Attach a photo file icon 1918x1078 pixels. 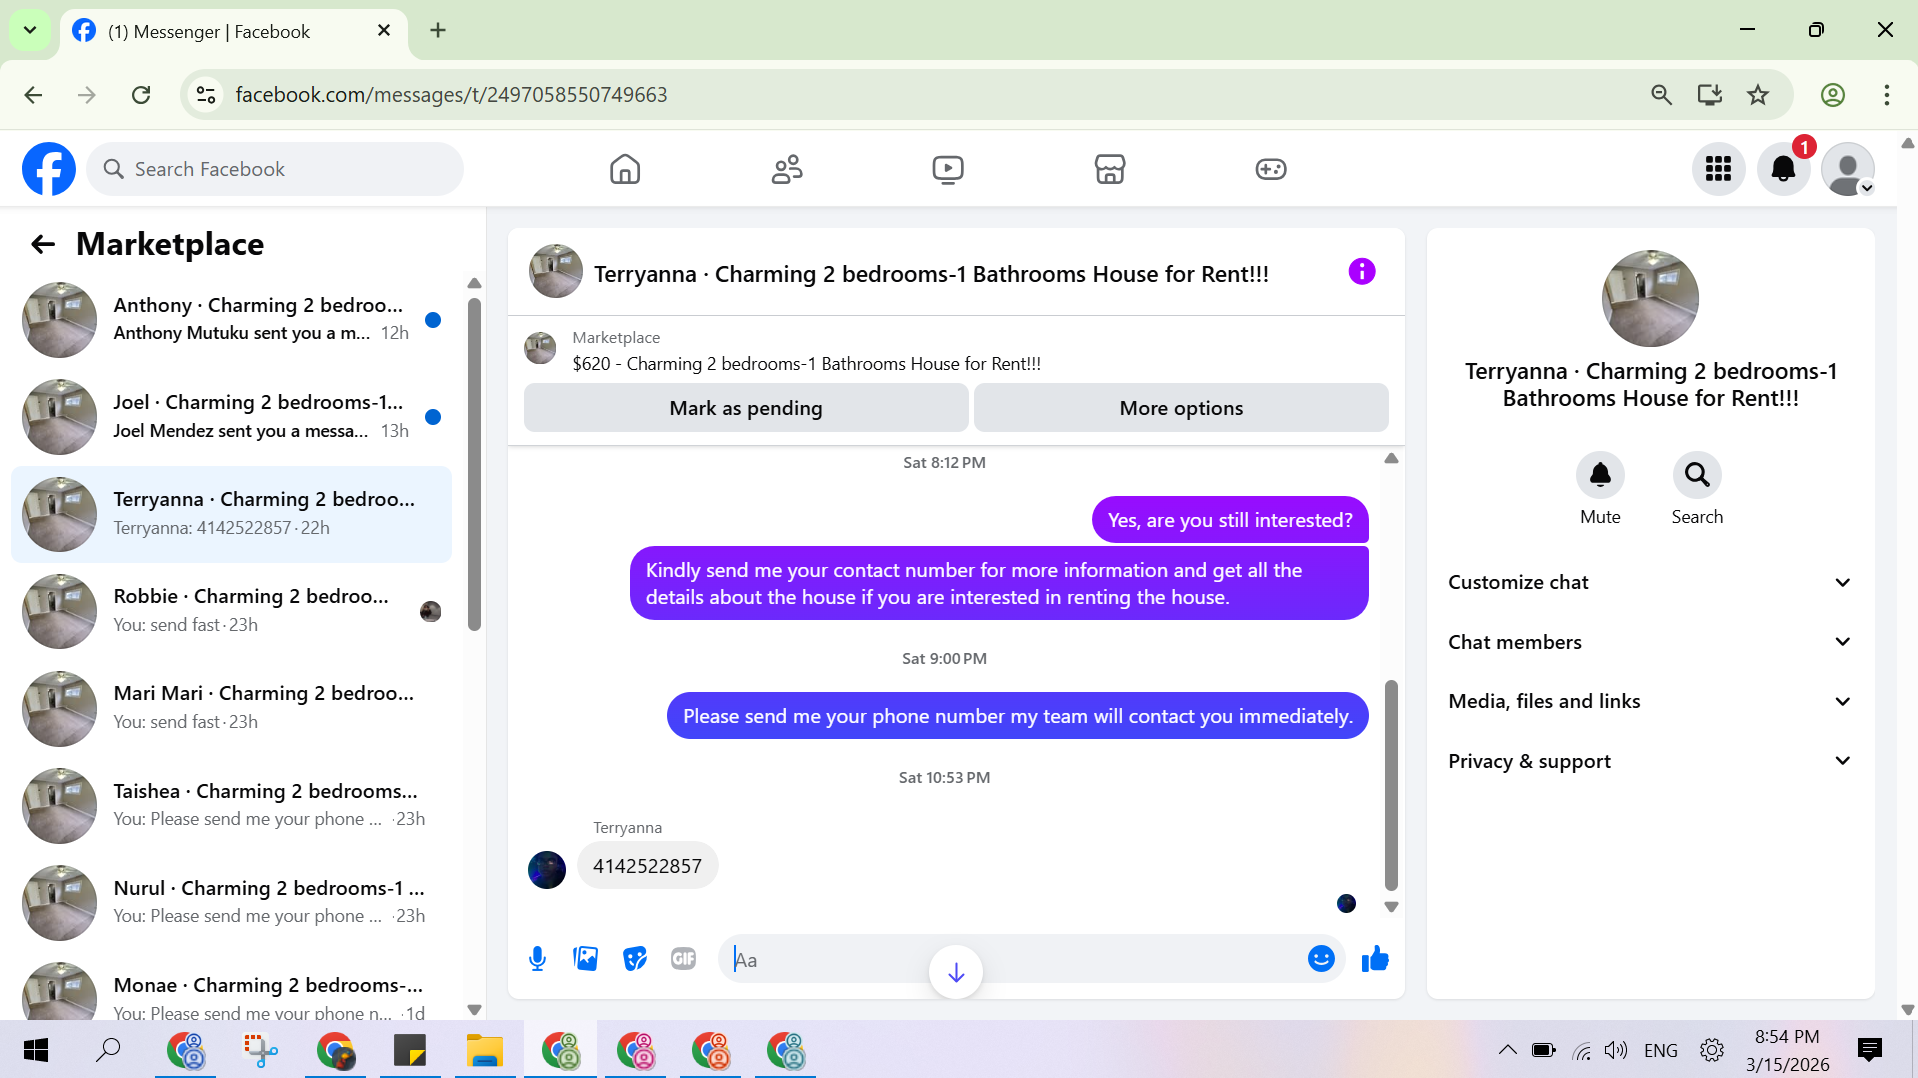586,959
